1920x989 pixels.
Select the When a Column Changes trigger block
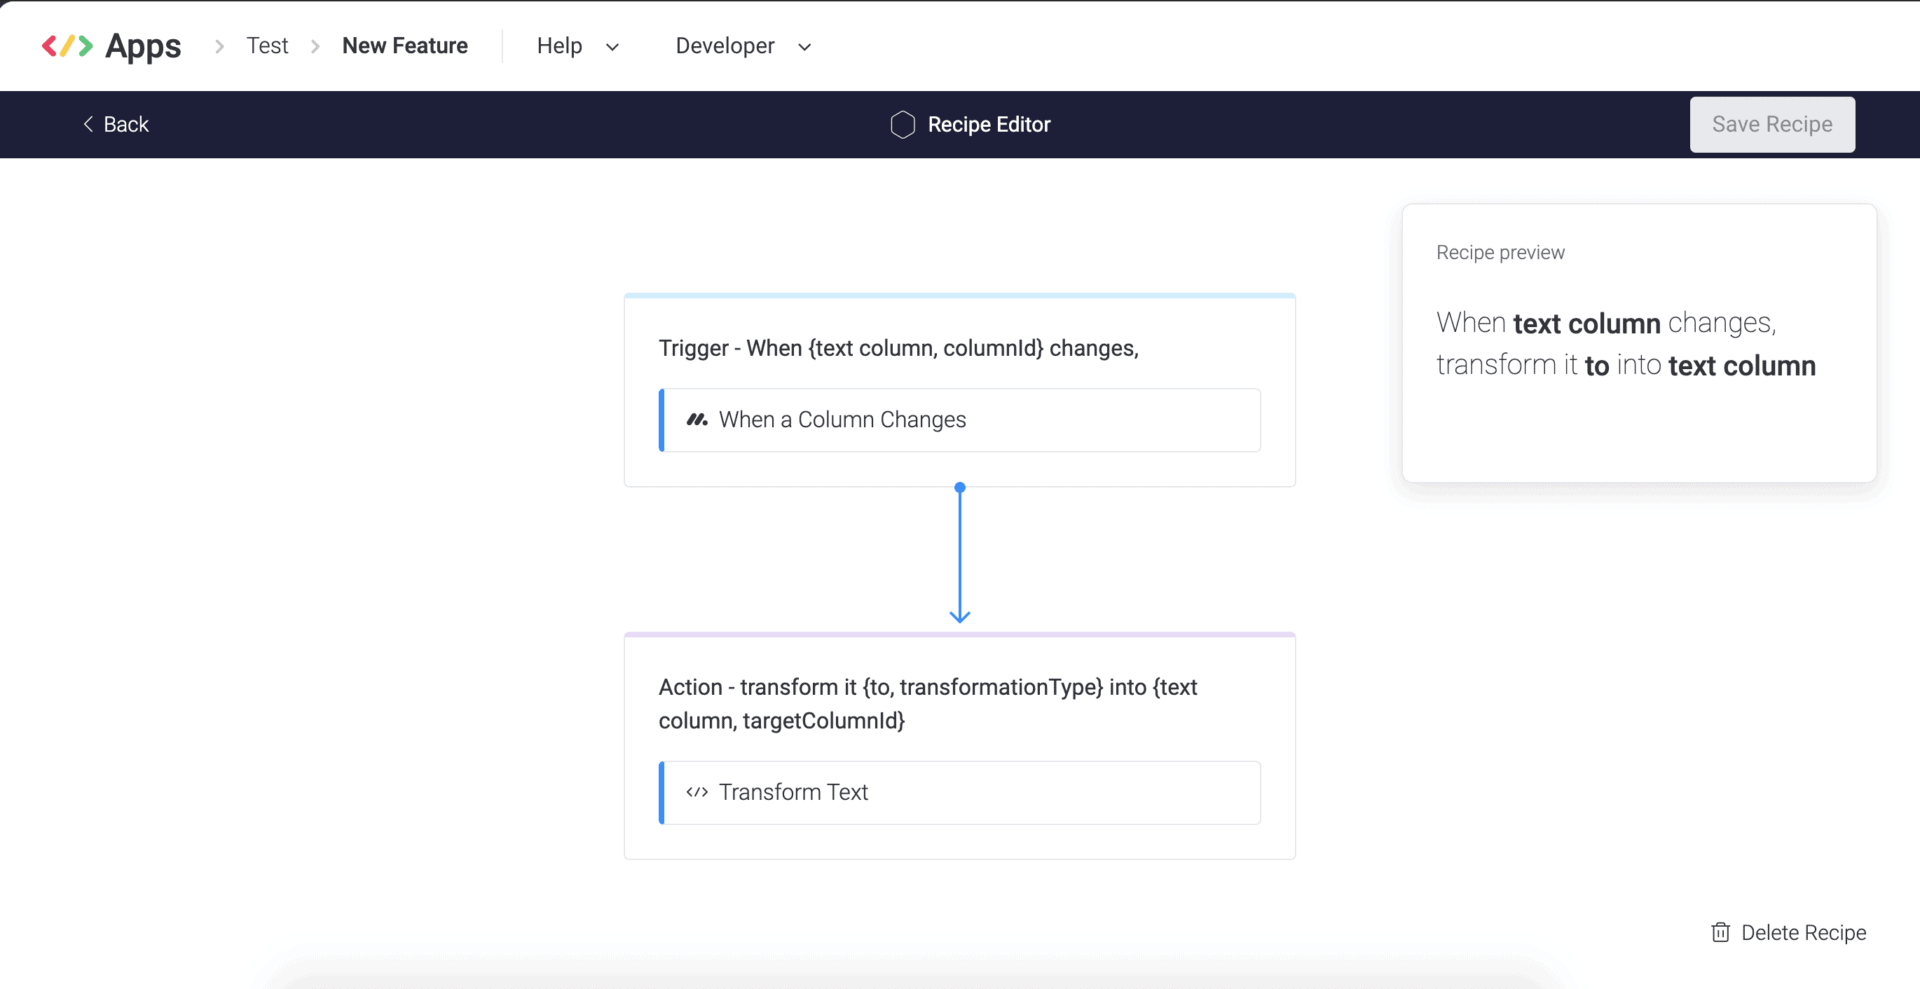[960, 420]
